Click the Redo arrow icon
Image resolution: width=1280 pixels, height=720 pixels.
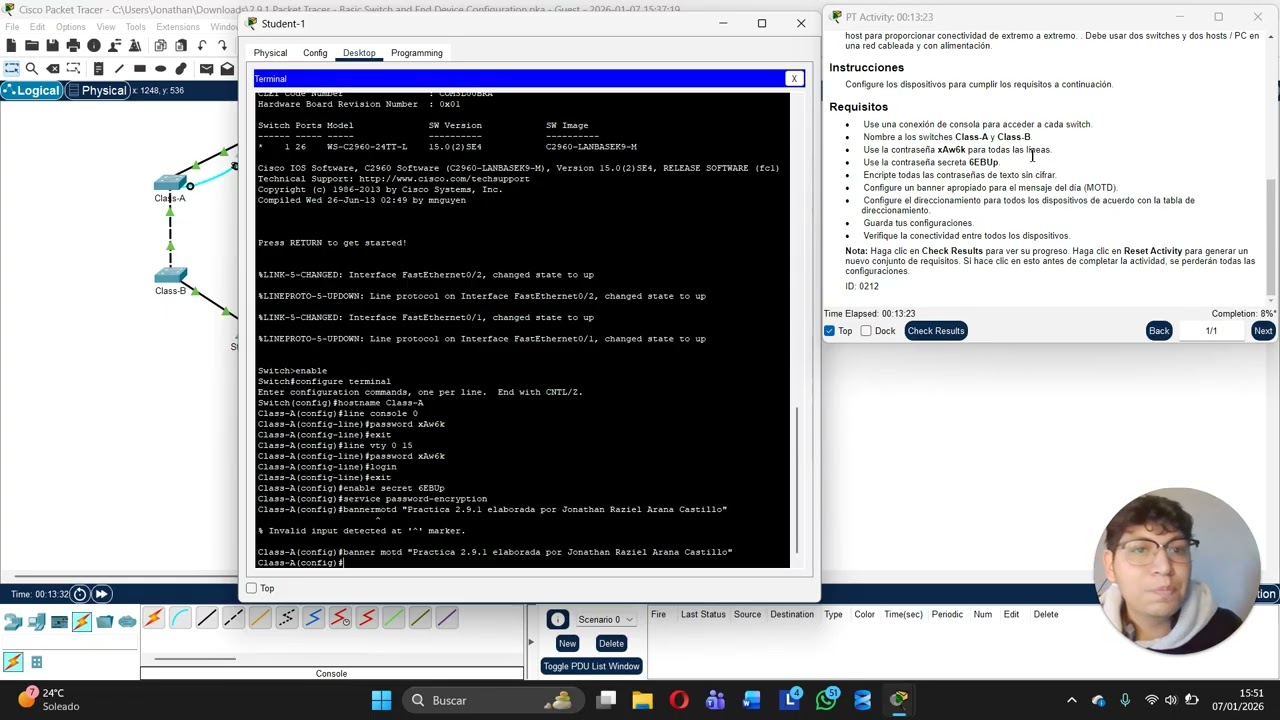(223, 45)
